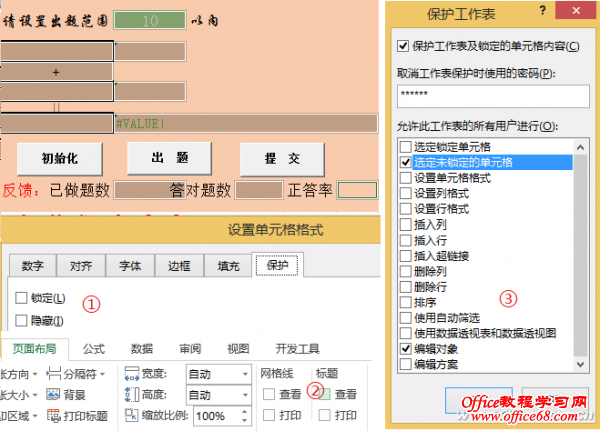The width and height of the screenshot is (600, 431).
Task: Decrease 缩放比例 stepper value
Action: [x=245, y=420]
